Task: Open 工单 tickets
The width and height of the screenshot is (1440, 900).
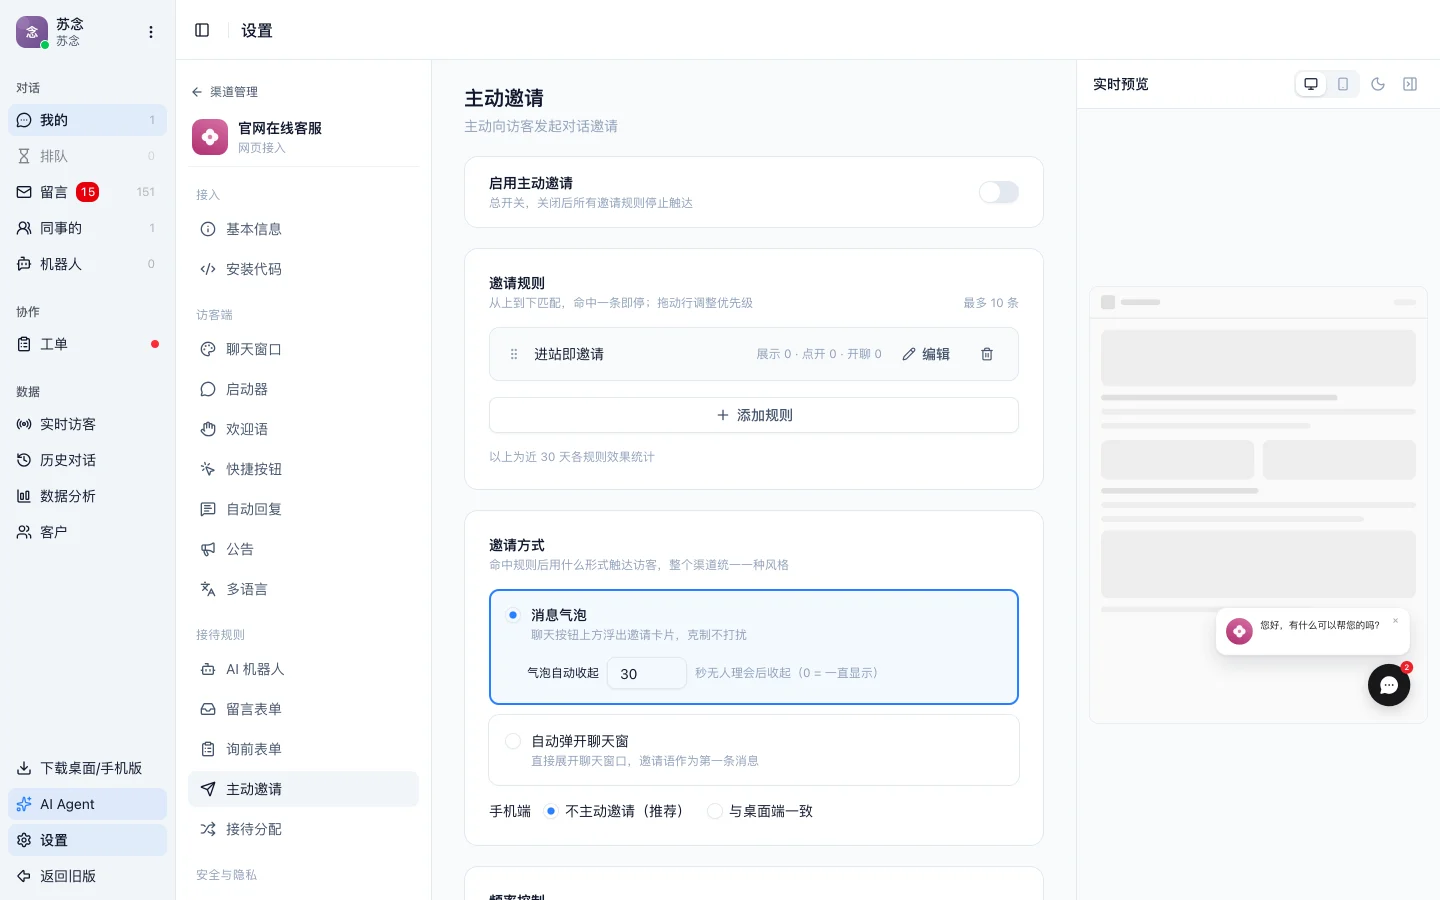Action: [x=87, y=344]
